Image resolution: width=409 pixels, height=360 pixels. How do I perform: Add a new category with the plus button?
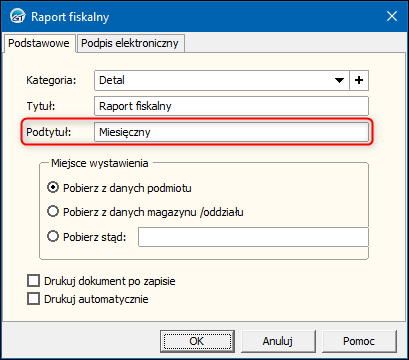point(359,80)
